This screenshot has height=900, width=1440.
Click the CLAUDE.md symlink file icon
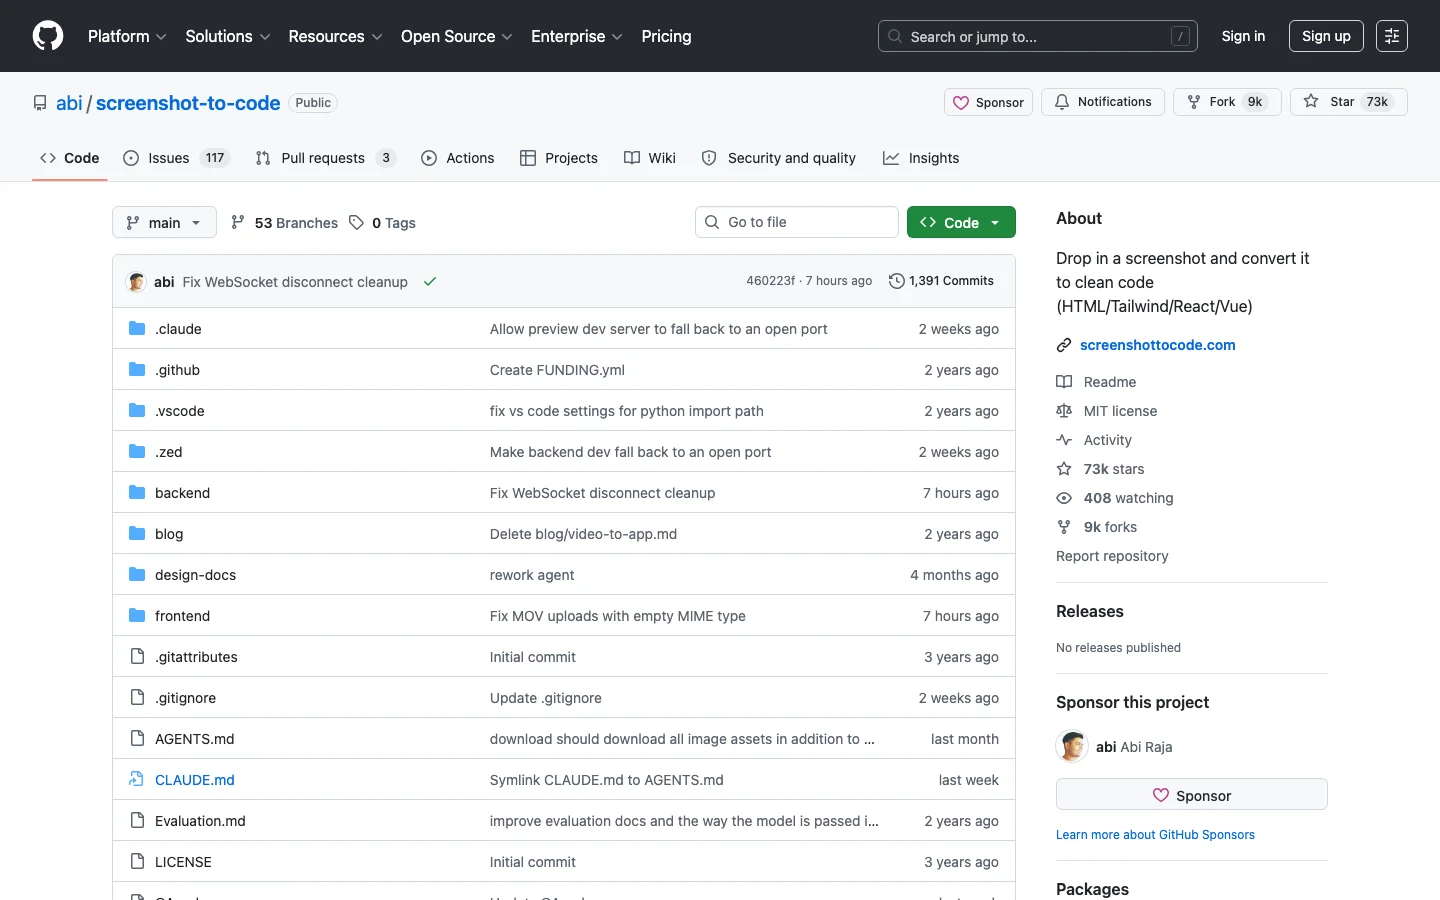coord(137,779)
